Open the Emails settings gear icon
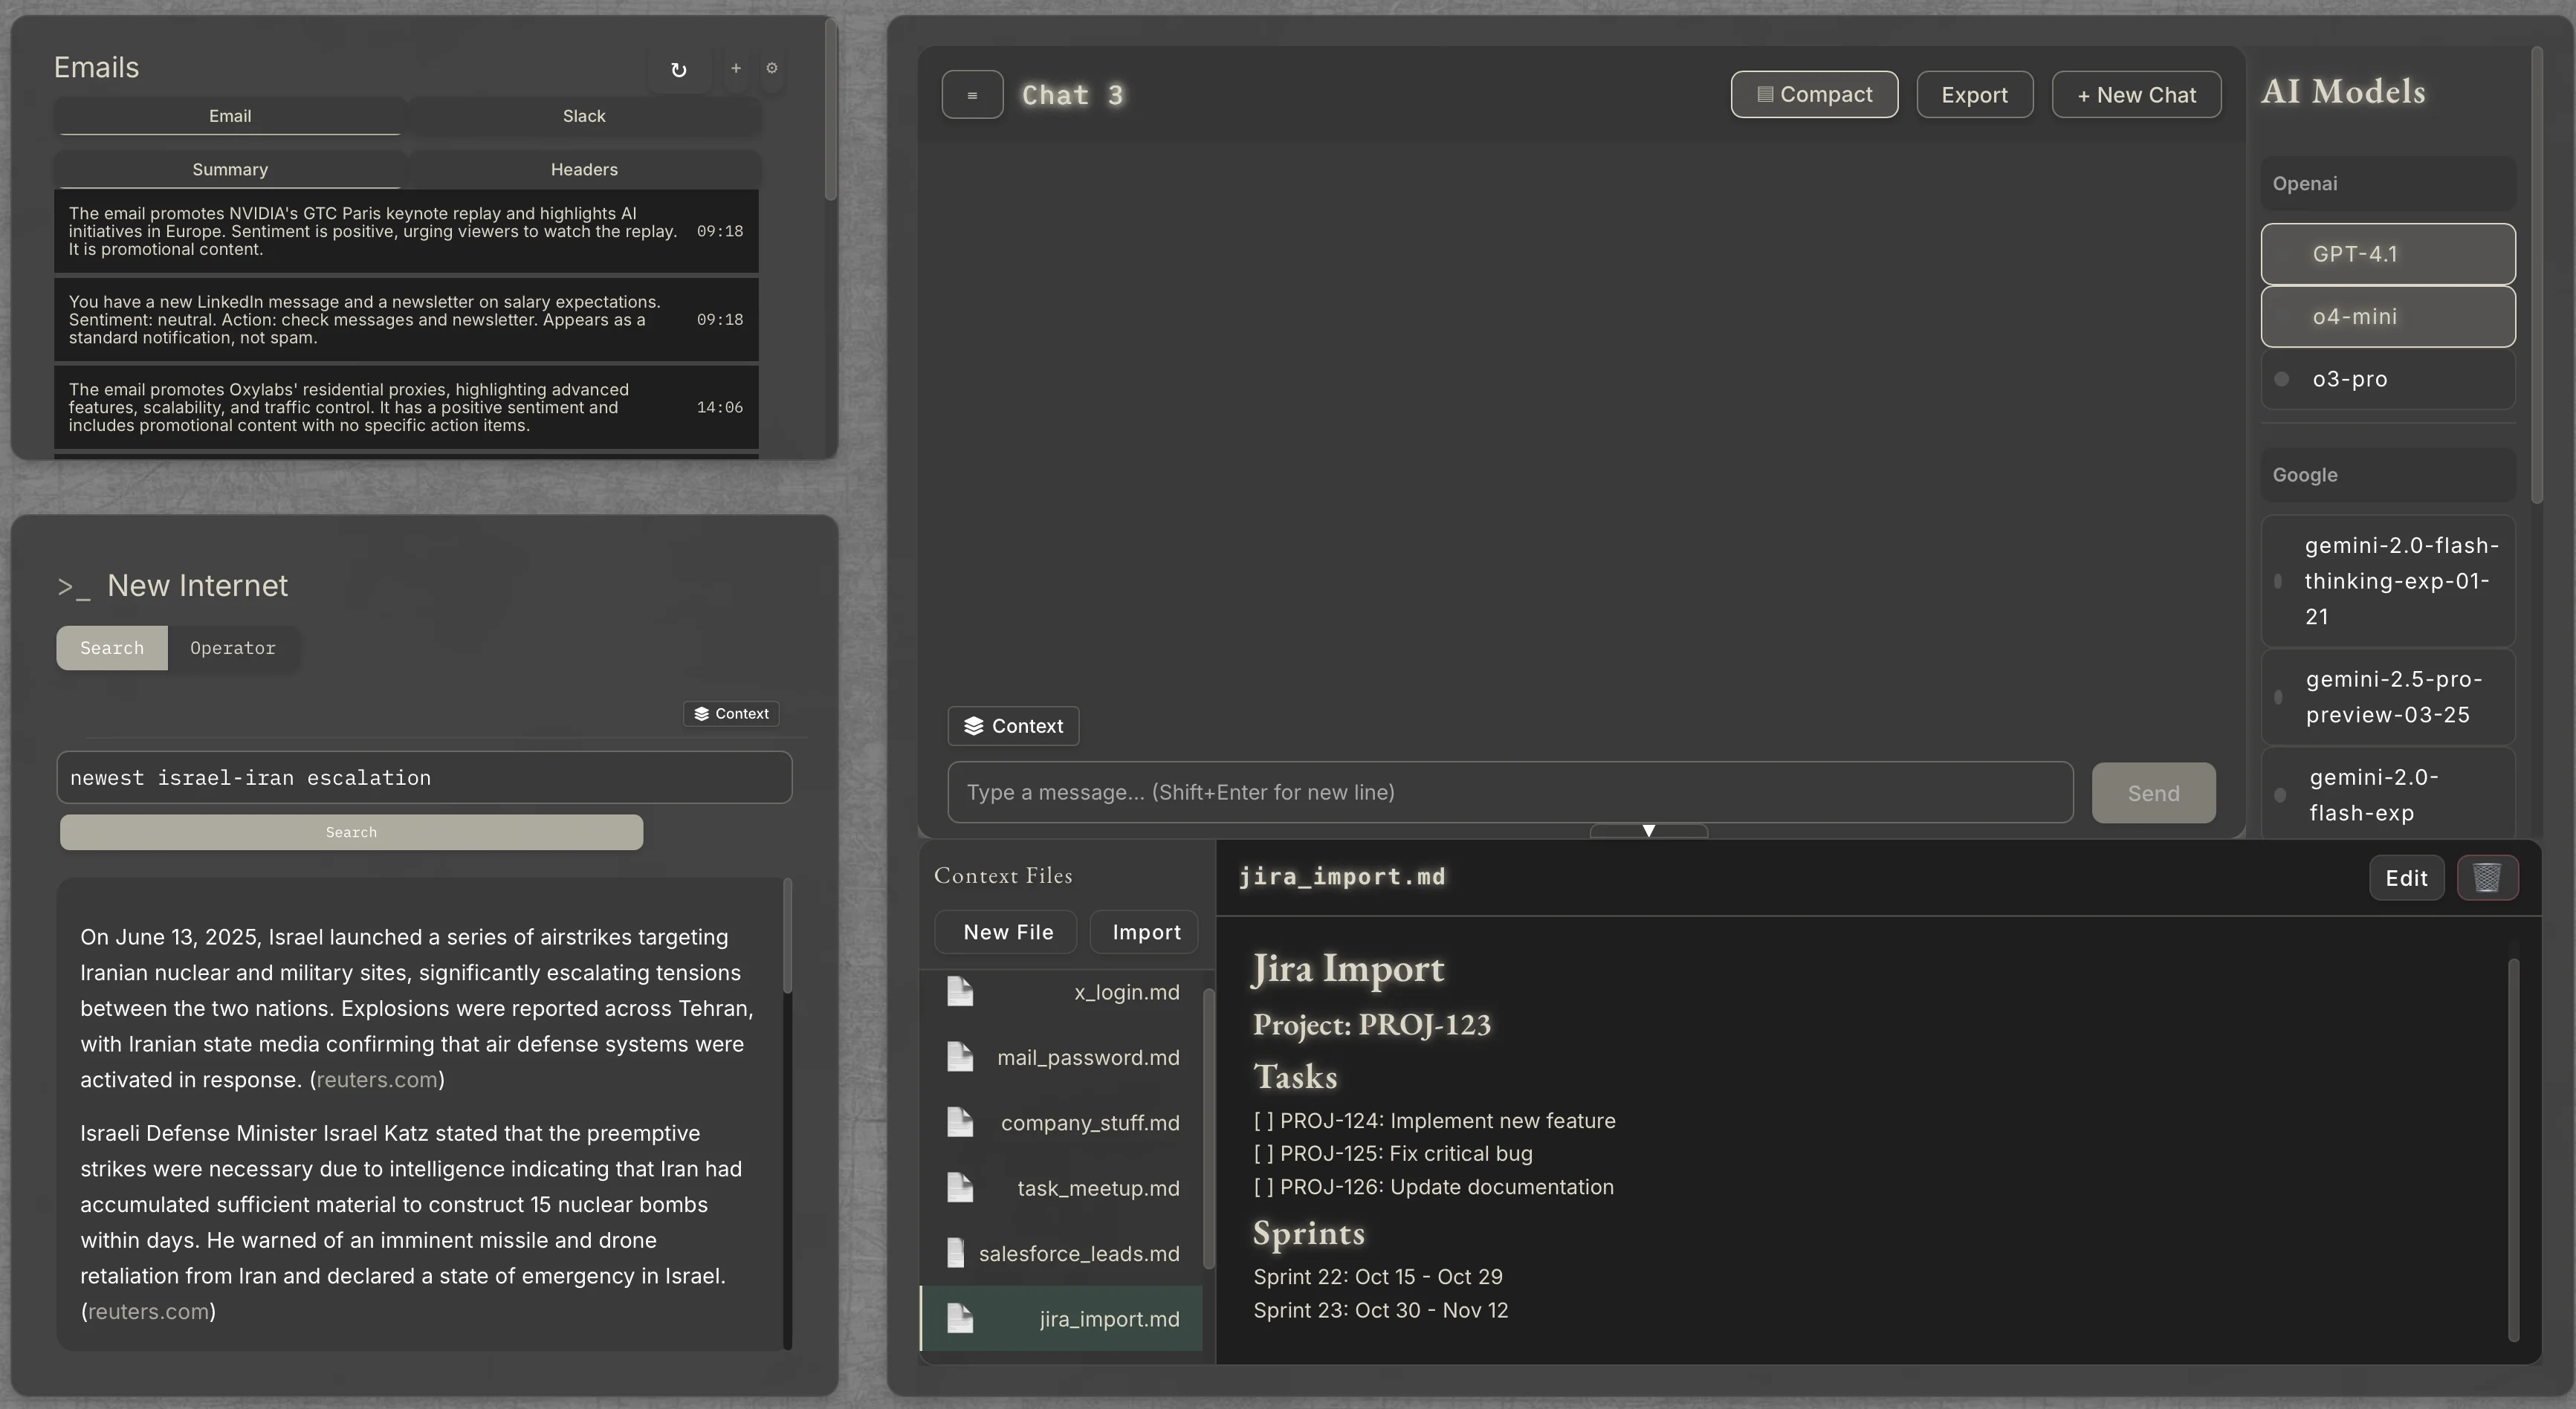 (x=772, y=68)
